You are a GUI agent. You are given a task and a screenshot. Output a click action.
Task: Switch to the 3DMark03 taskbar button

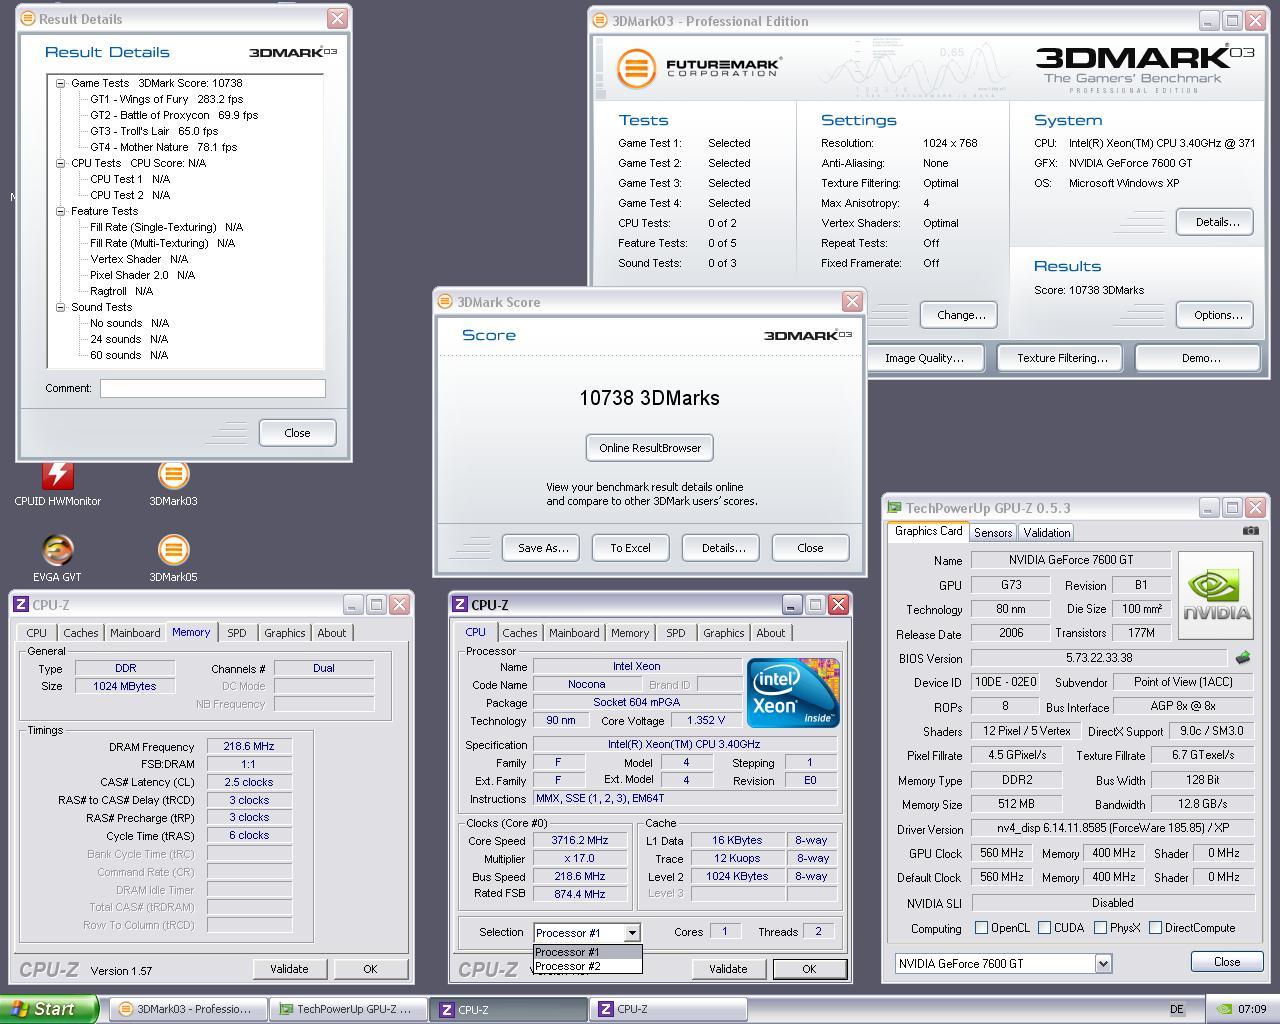(188, 1009)
